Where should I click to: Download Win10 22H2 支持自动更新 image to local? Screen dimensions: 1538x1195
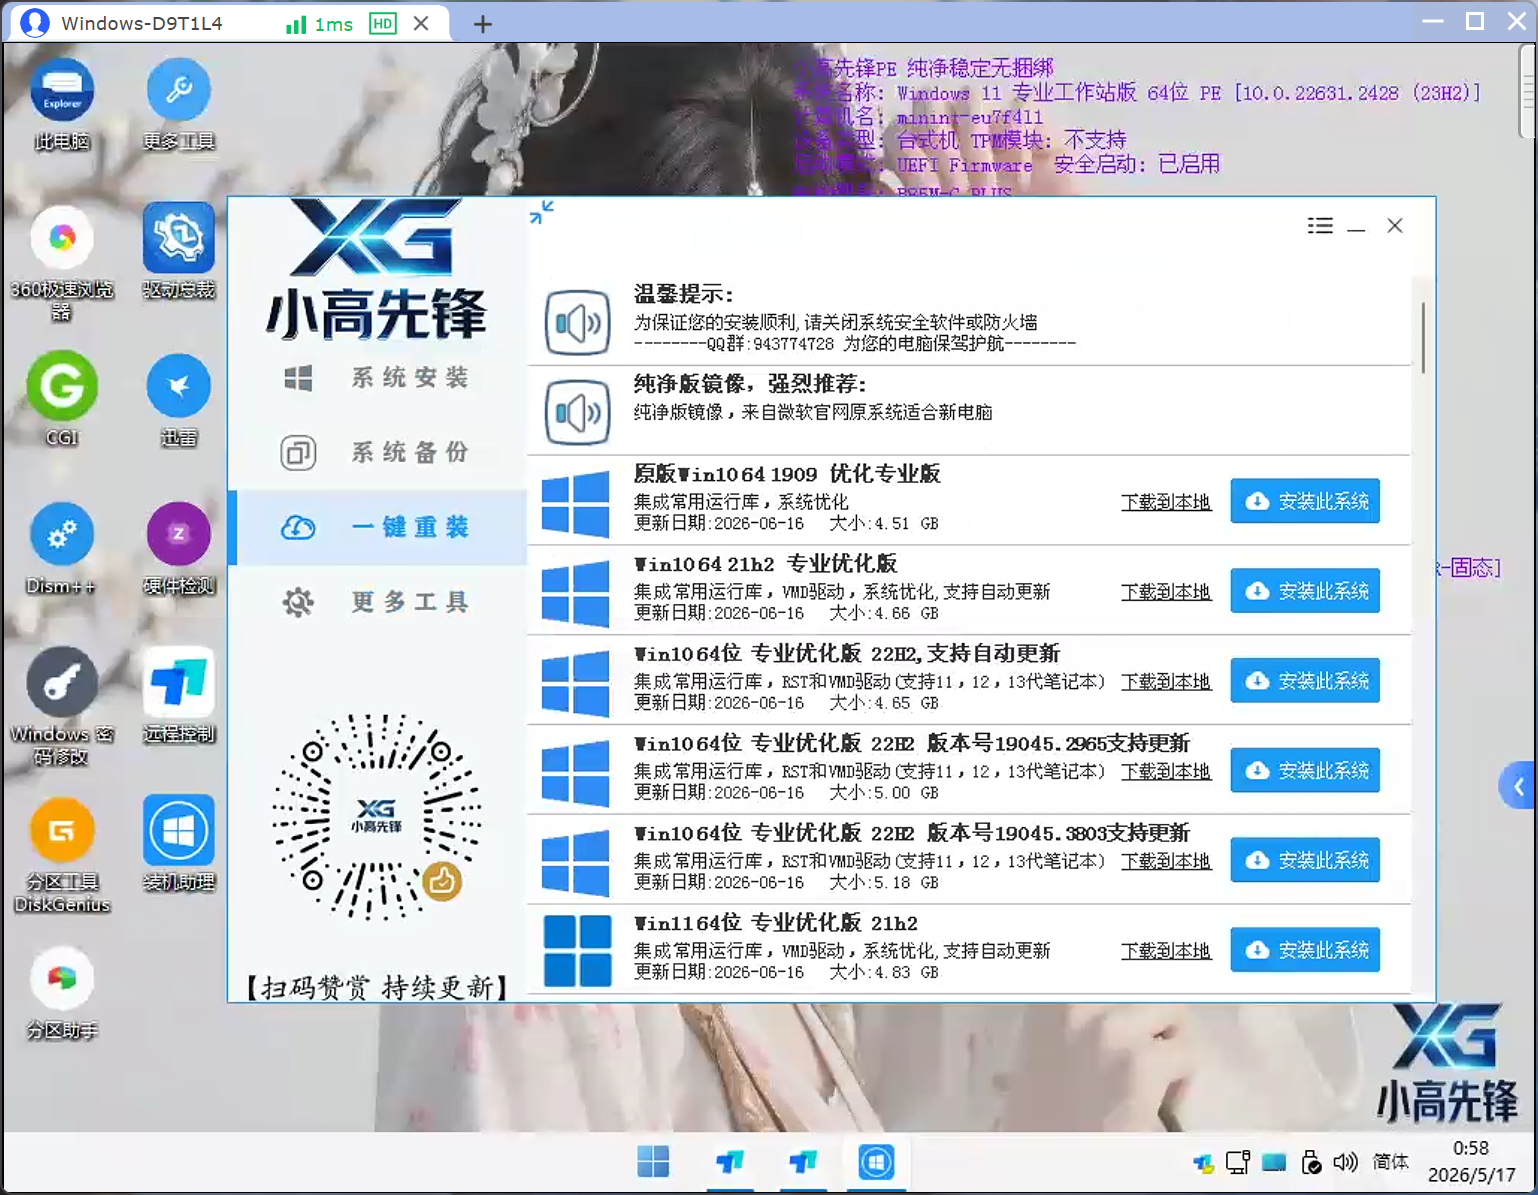coord(1166,682)
